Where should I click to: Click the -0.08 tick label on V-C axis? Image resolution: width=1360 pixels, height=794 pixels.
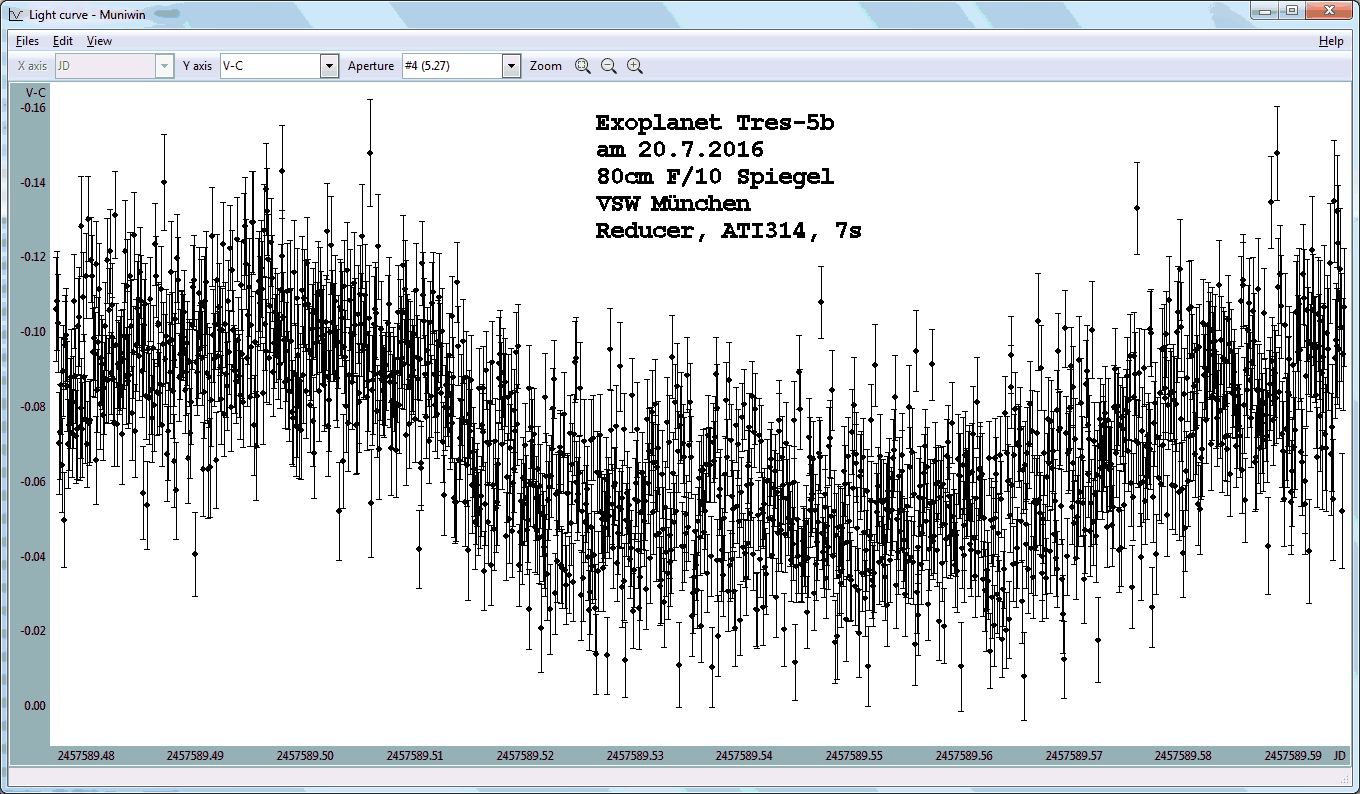pyautogui.click(x=33, y=407)
